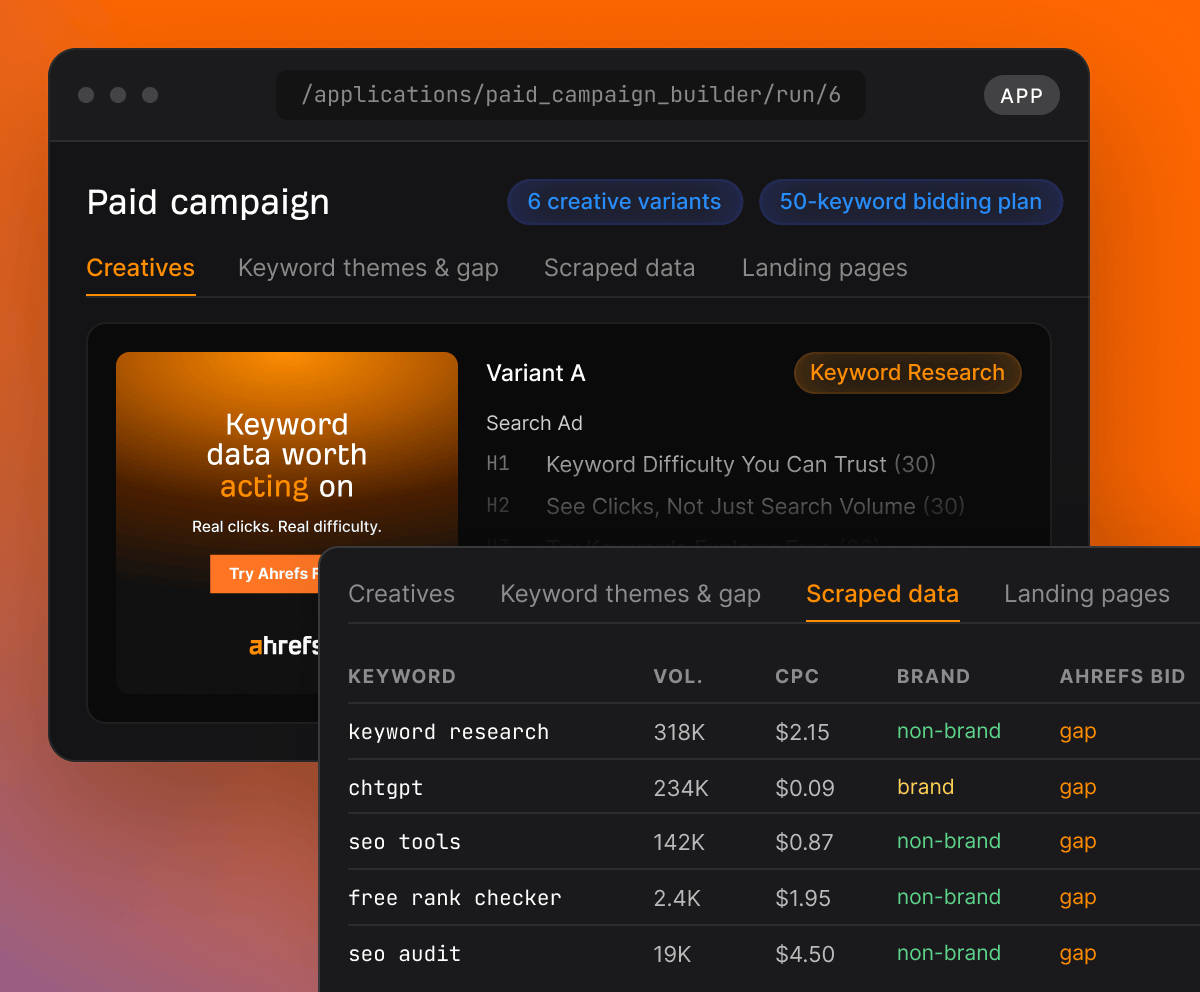Viewport: 1200px width, 992px height.
Task: Click the non-brand label in free rank checker row
Action: click(949, 898)
